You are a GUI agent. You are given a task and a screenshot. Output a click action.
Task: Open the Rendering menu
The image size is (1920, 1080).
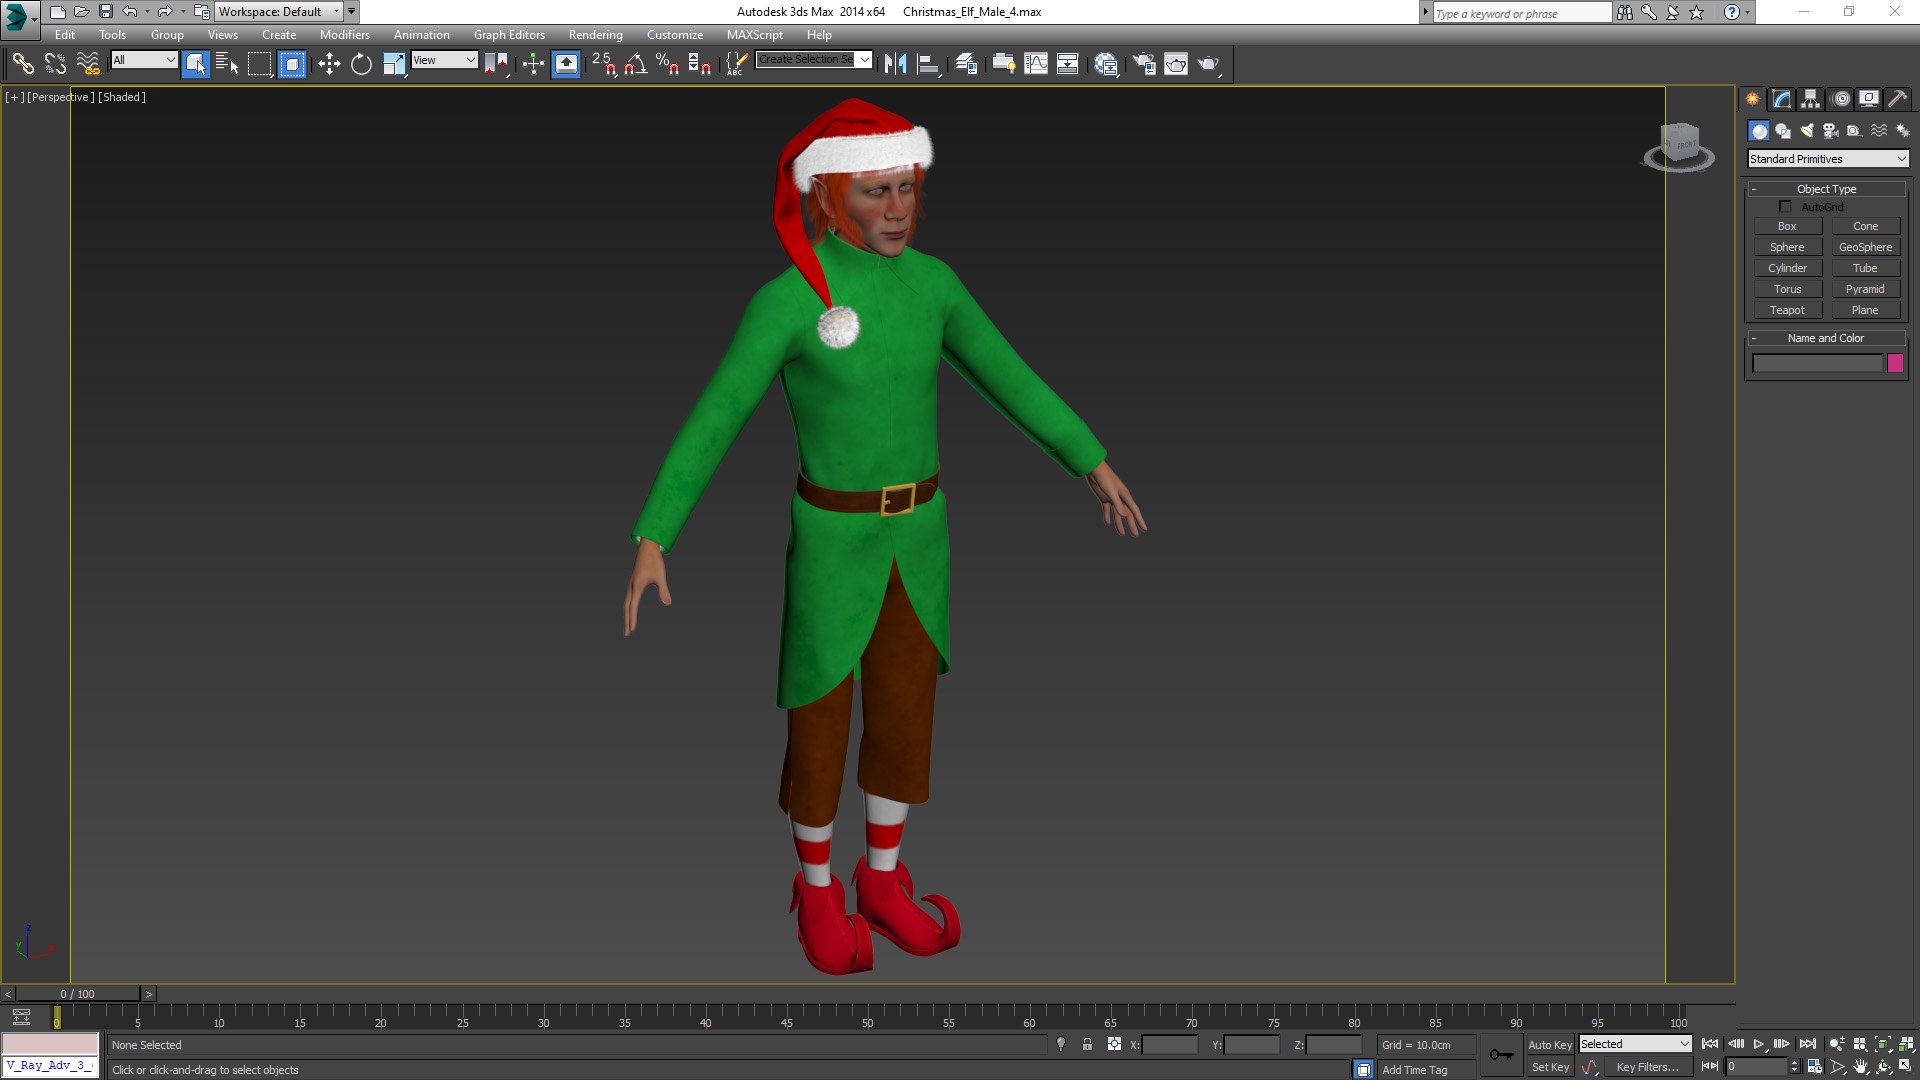point(596,35)
